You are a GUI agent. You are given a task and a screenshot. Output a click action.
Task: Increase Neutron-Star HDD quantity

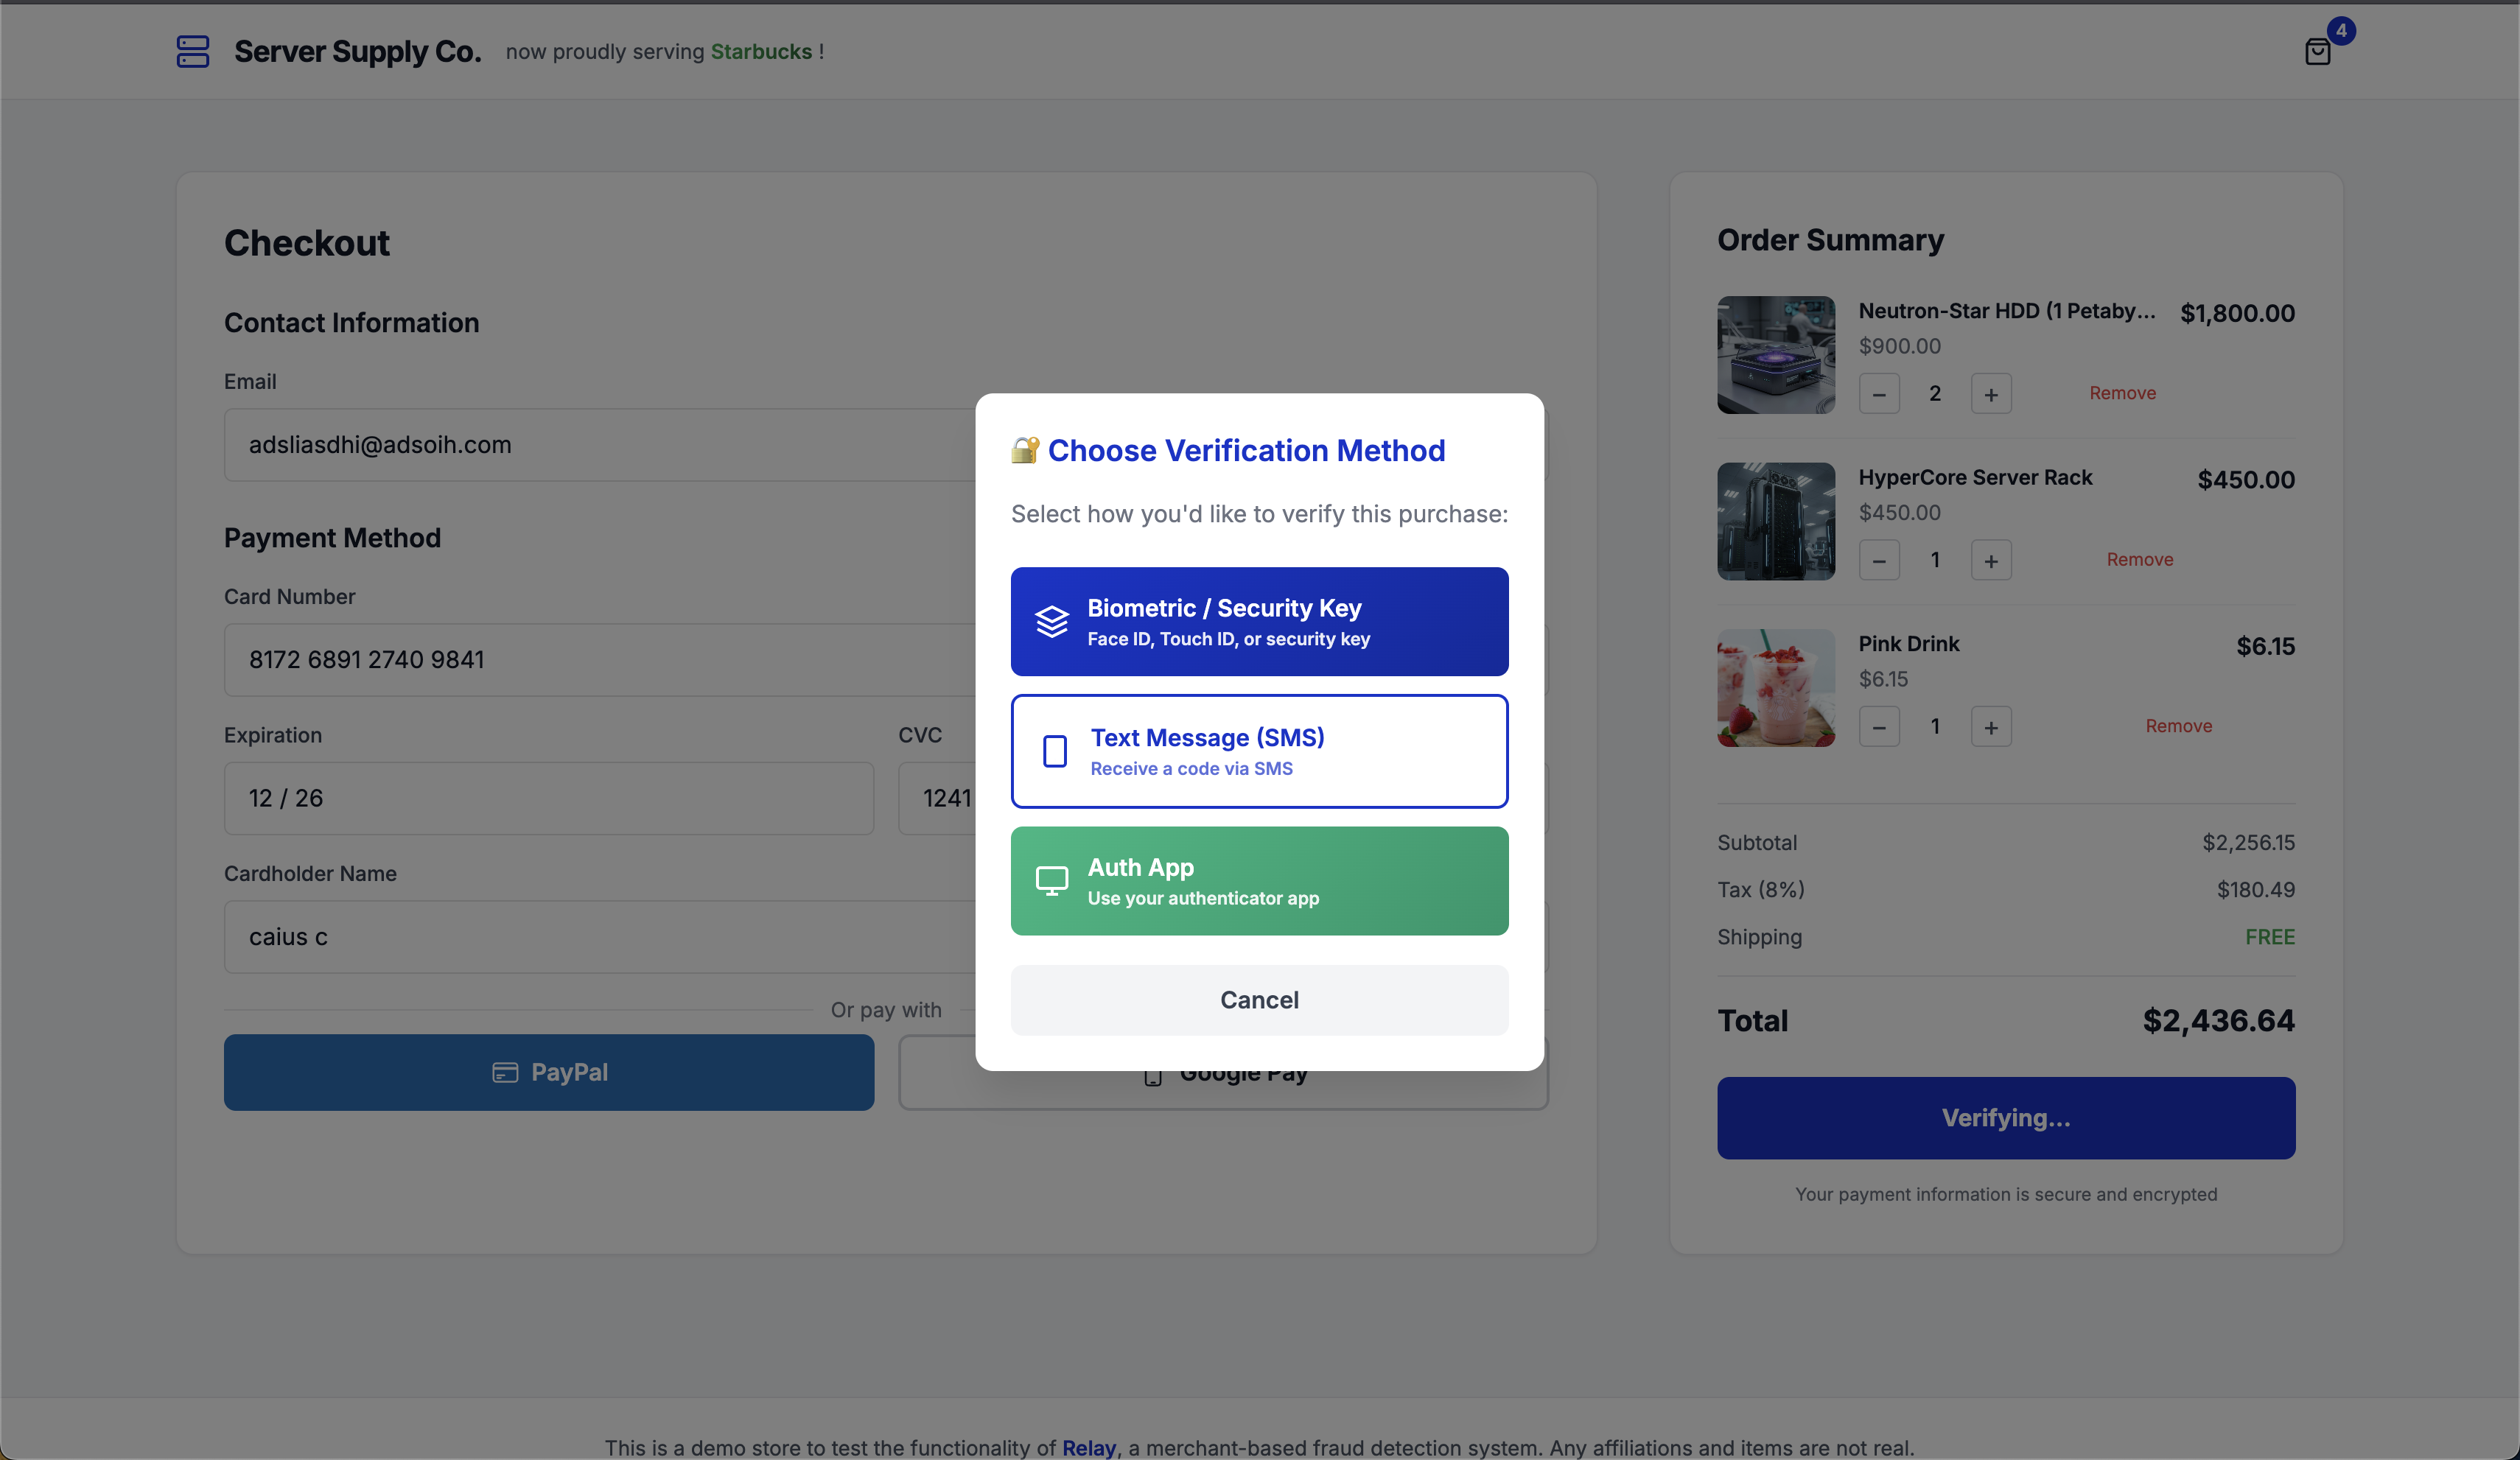tap(1990, 394)
